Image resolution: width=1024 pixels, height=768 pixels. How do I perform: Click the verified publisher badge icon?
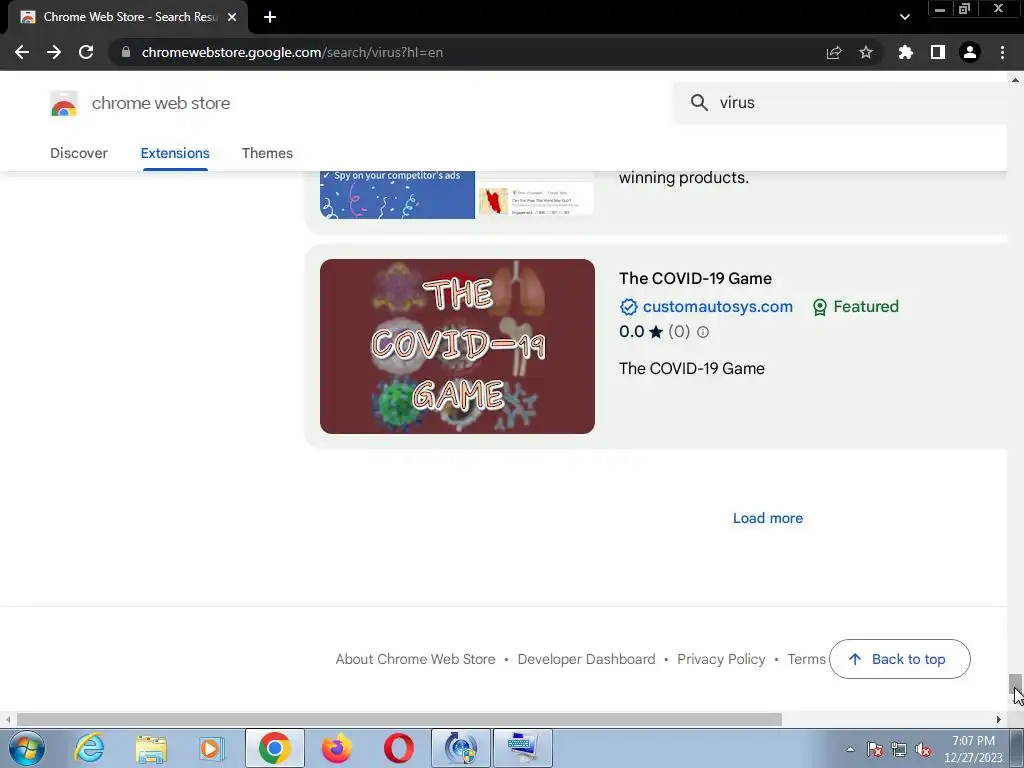point(628,306)
